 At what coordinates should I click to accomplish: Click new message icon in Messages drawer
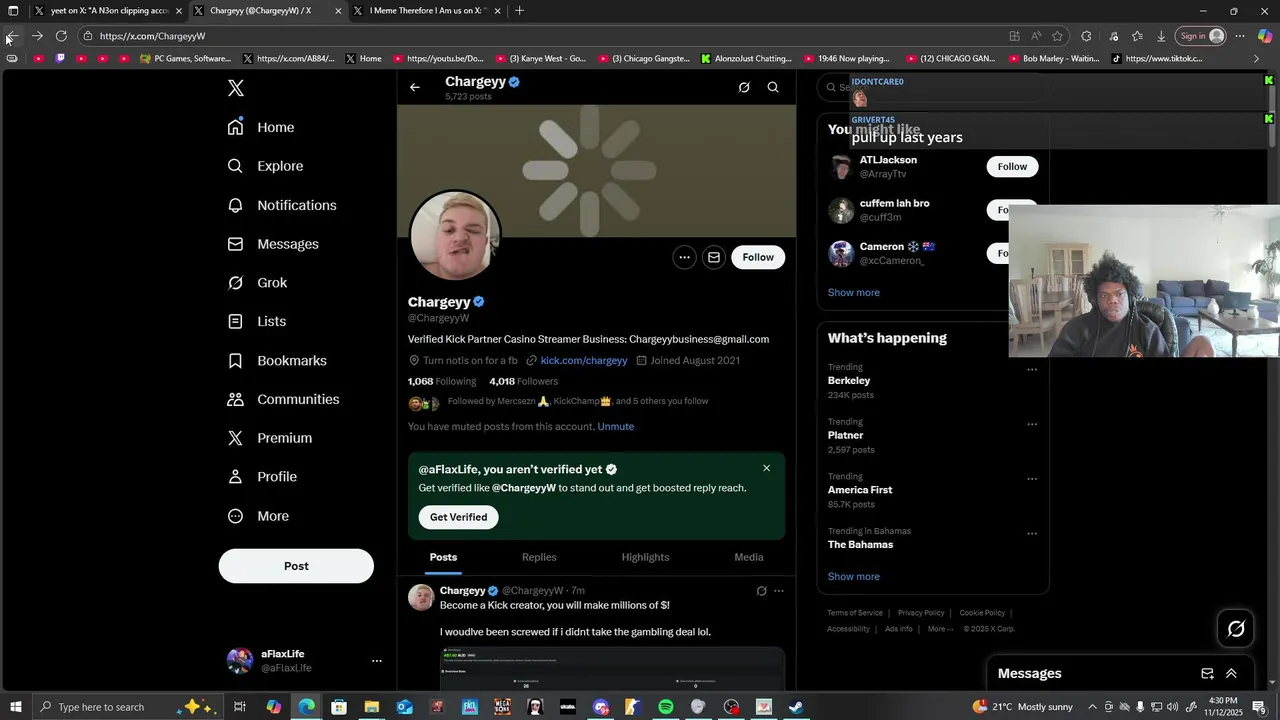coord(1207,674)
